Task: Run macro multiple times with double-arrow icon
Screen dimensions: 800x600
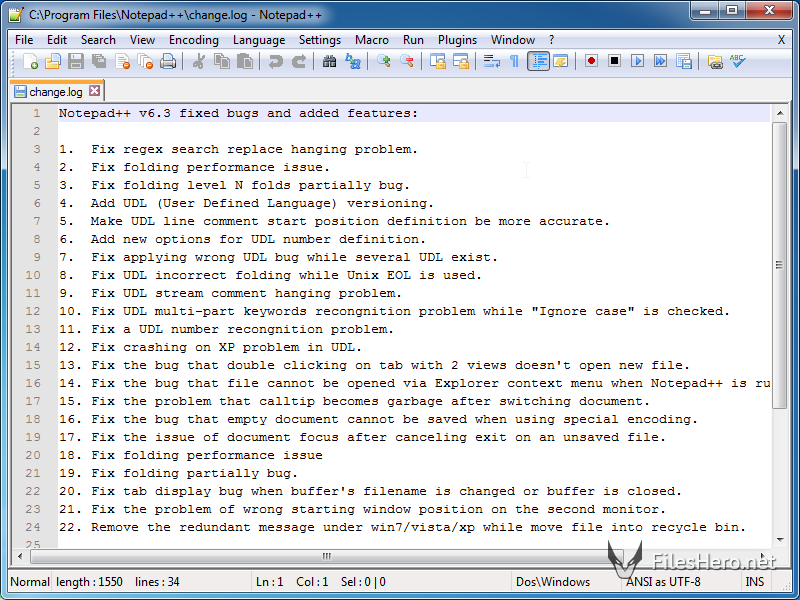Action: pyautogui.click(x=660, y=62)
